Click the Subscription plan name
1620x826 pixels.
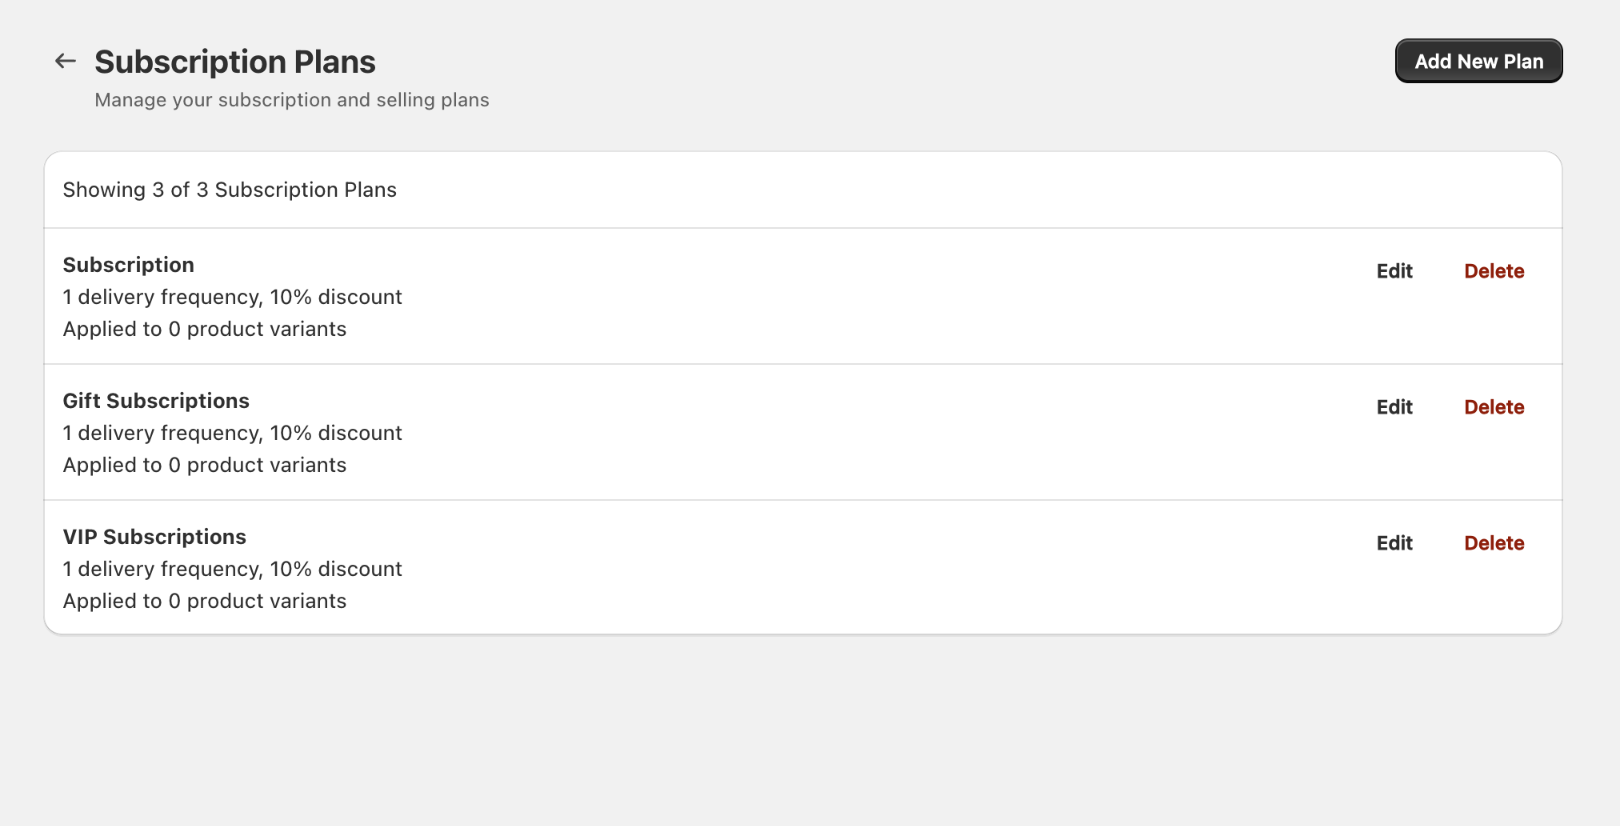[x=128, y=265]
